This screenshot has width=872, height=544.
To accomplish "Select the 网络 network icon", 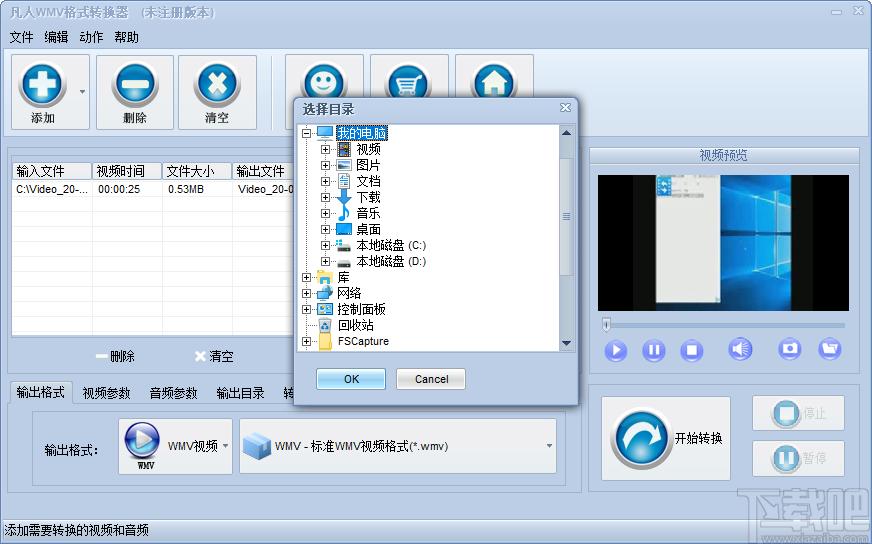I will [325, 293].
